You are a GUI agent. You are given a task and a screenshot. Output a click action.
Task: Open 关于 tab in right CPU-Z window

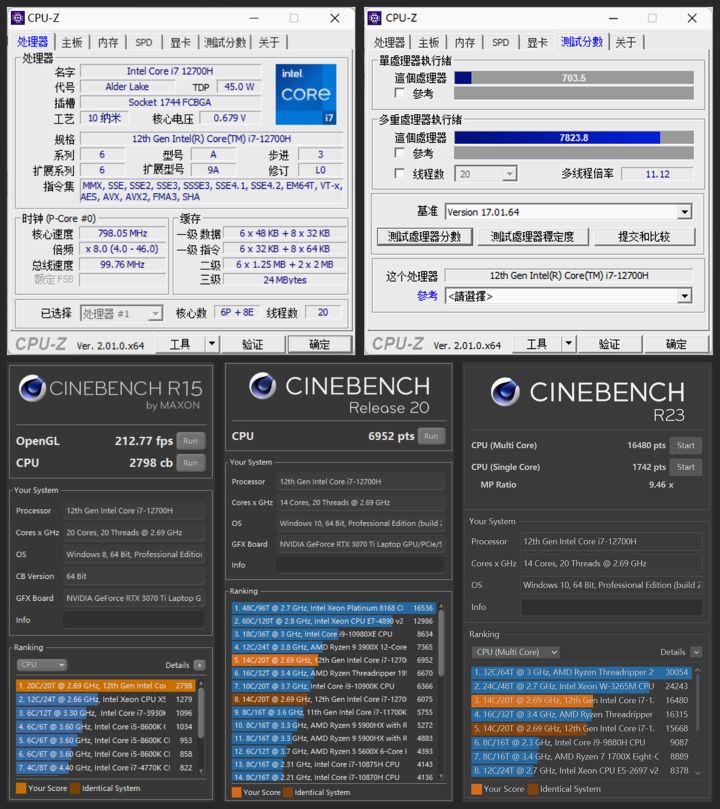tap(626, 42)
